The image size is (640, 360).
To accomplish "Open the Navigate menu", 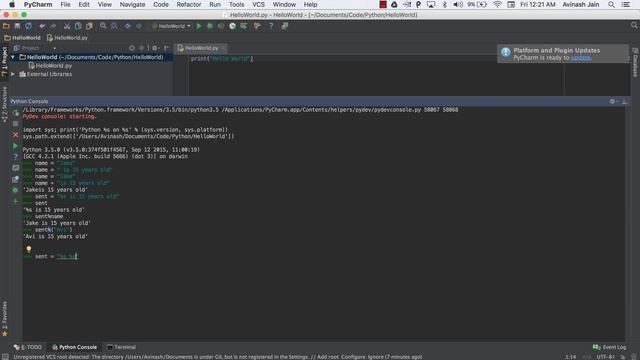I will point(132,4).
